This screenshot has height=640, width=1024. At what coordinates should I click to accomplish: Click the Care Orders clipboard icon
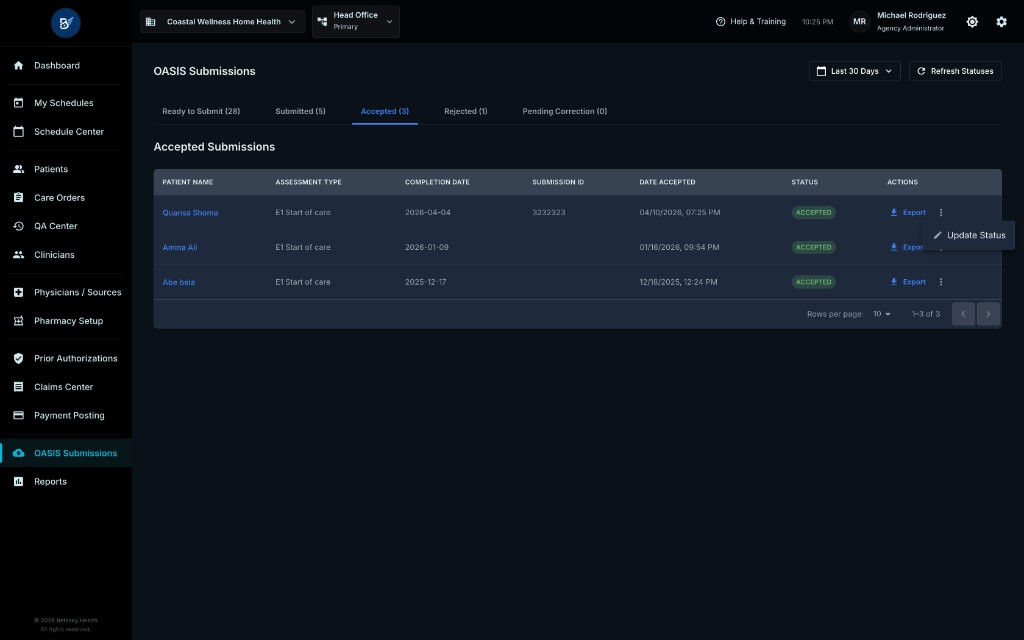(x=18, y=197)
